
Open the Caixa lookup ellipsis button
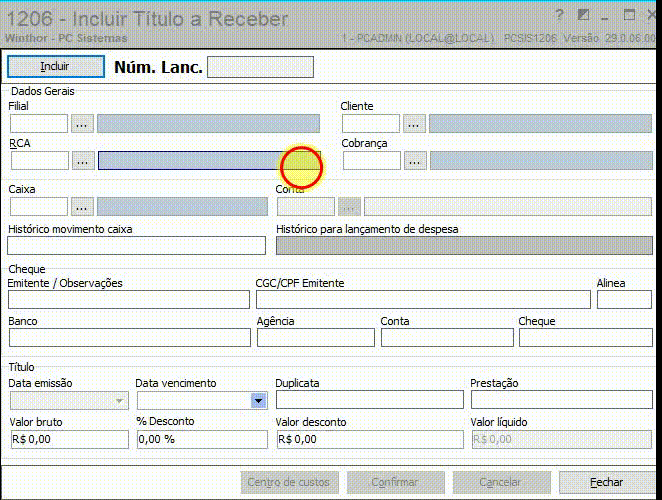(82, 207)
